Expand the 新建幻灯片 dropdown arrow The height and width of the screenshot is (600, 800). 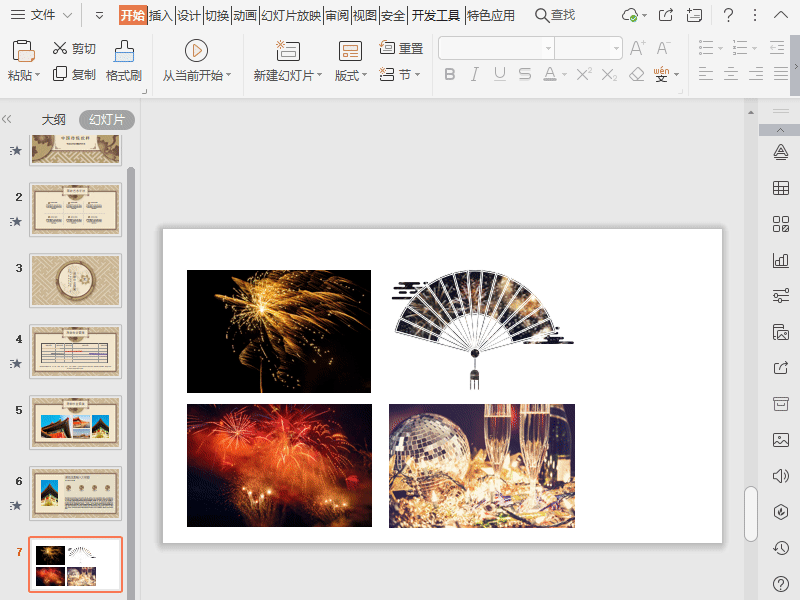coord(320,76)
